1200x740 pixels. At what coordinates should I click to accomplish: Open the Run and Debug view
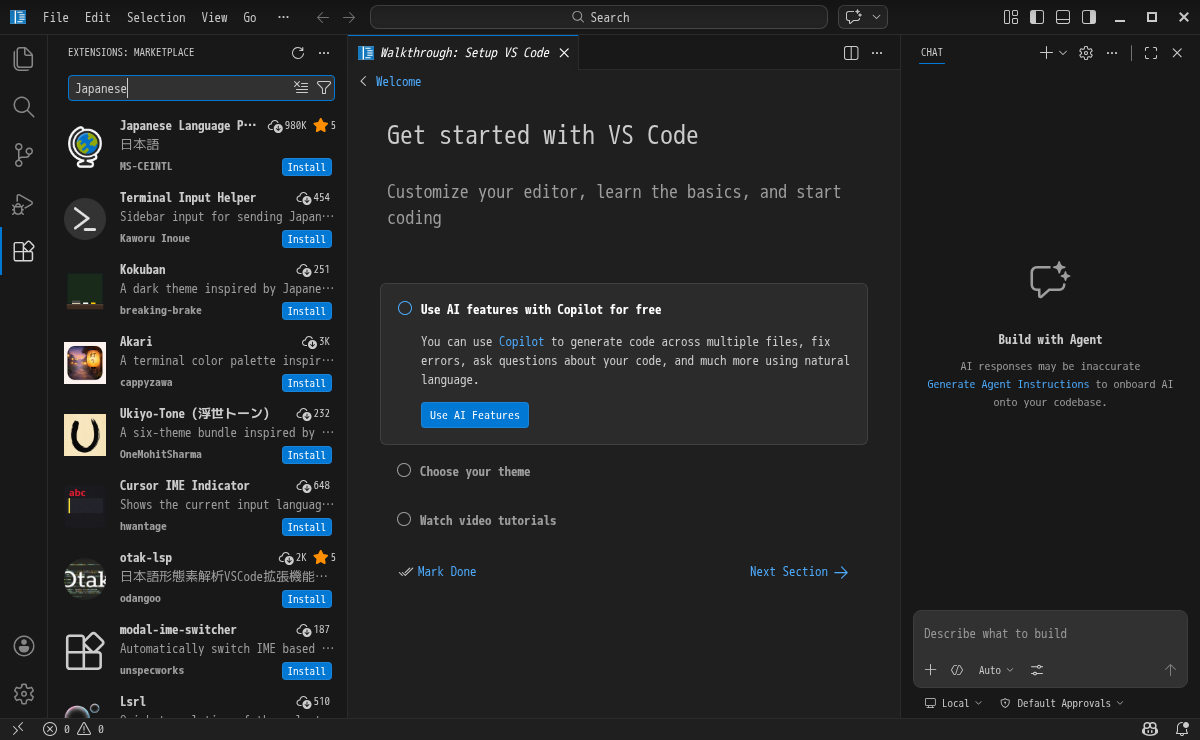click(23, 204)
